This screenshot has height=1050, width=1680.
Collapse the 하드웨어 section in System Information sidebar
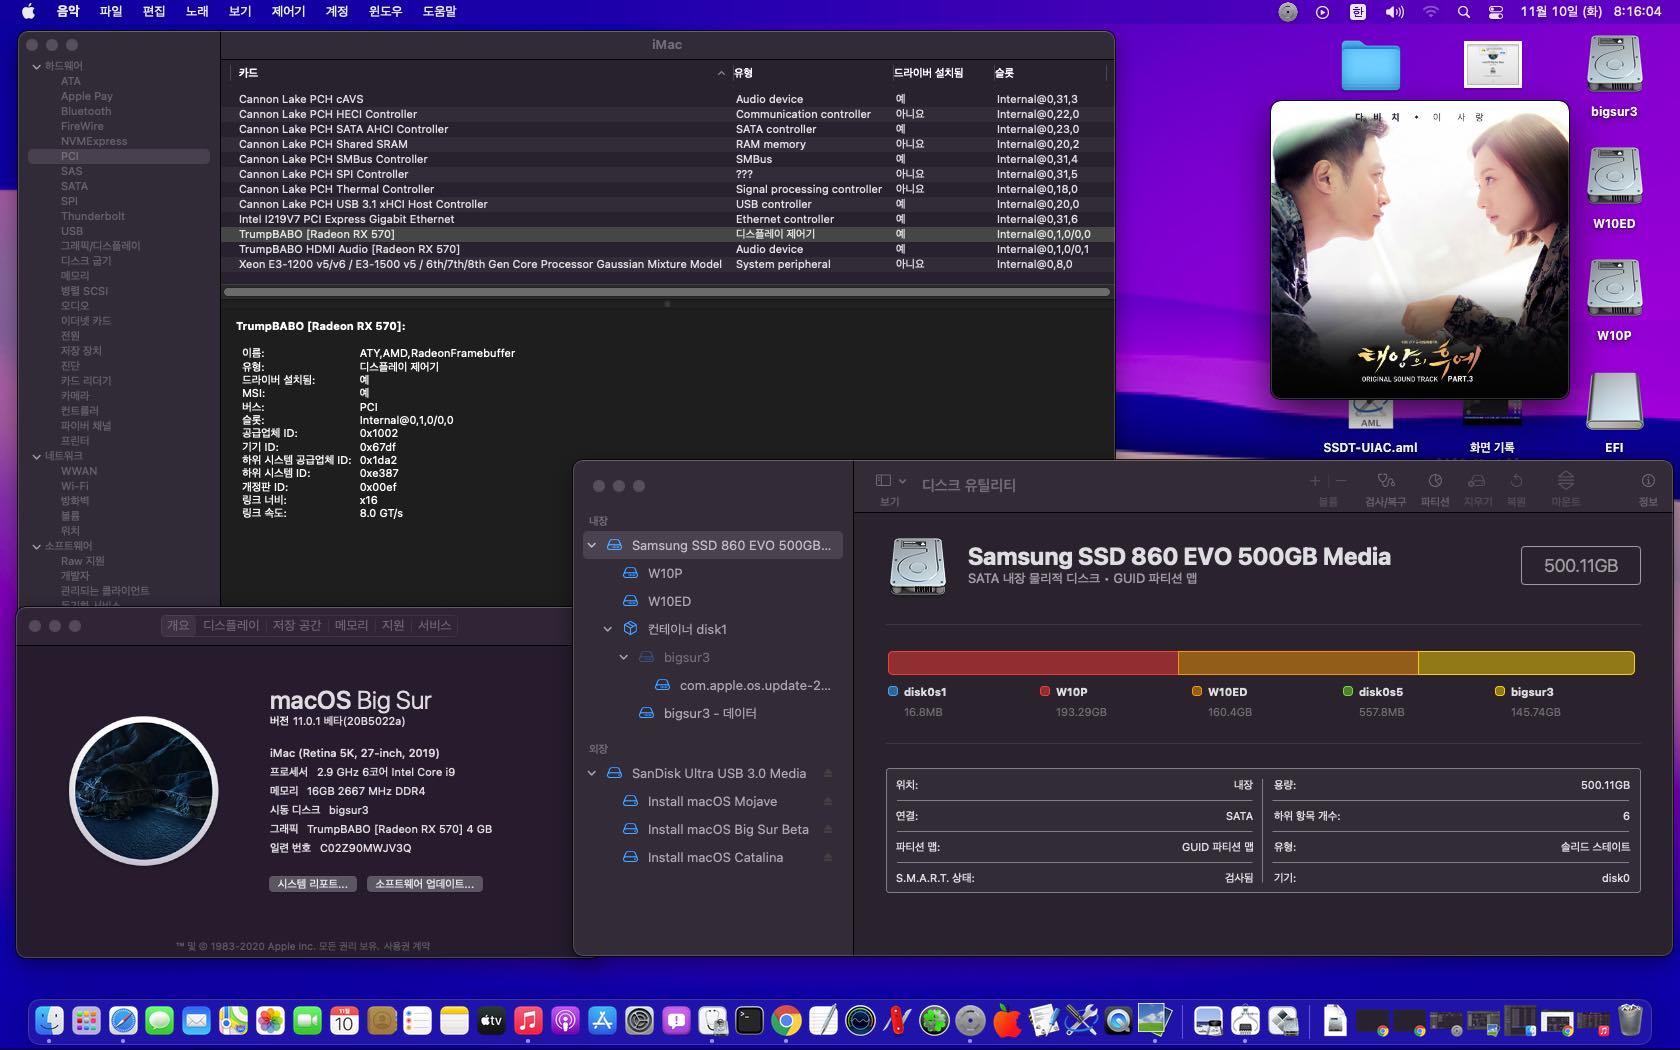click(x=37, y=66)
